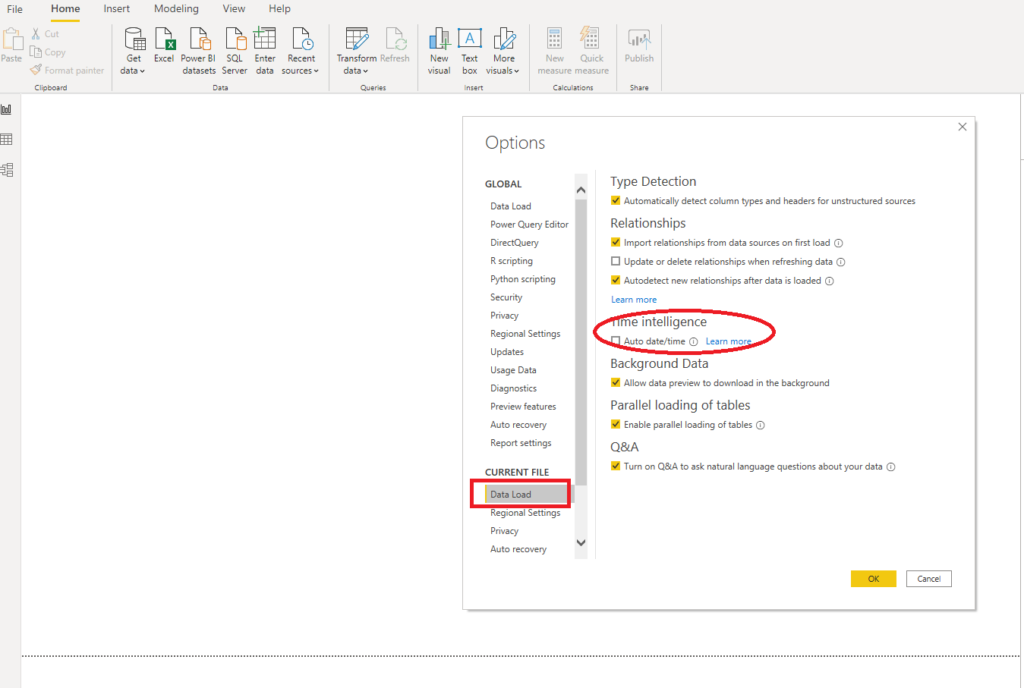Click the scroll up arrow in options list

click(x=581, y=190)
